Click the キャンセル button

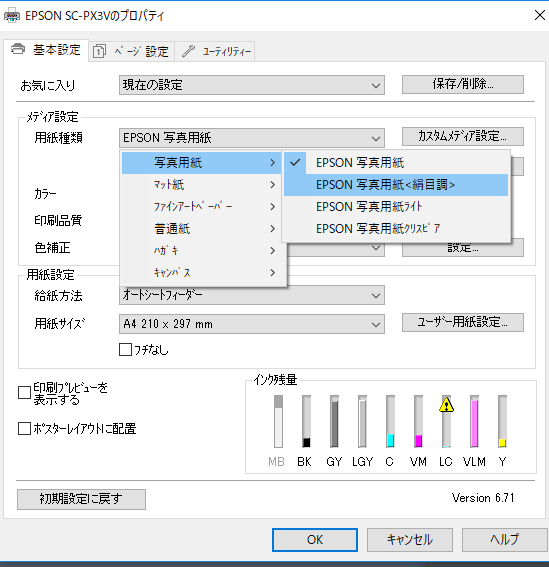tap(410, 540)
